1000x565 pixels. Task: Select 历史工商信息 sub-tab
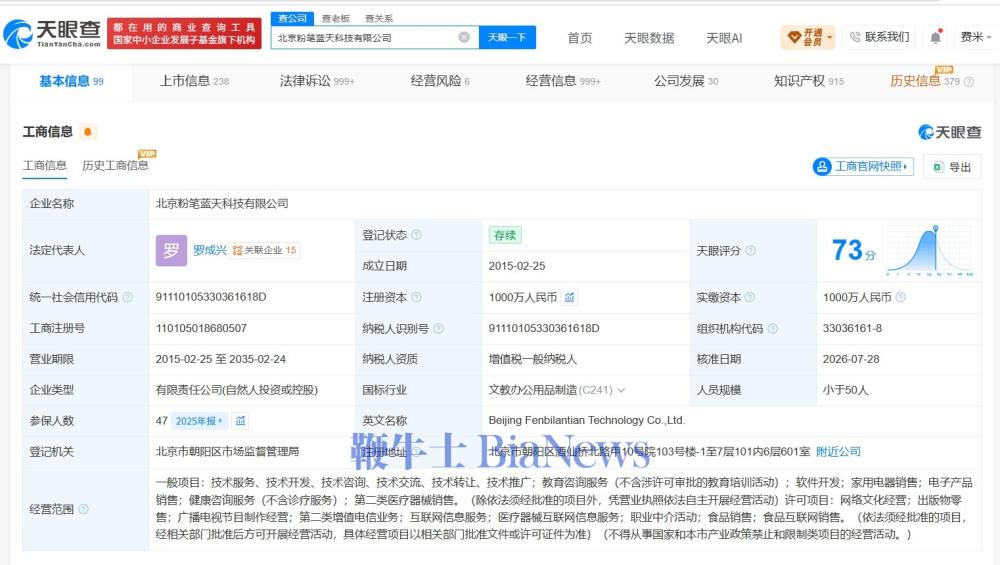point(115,166)
